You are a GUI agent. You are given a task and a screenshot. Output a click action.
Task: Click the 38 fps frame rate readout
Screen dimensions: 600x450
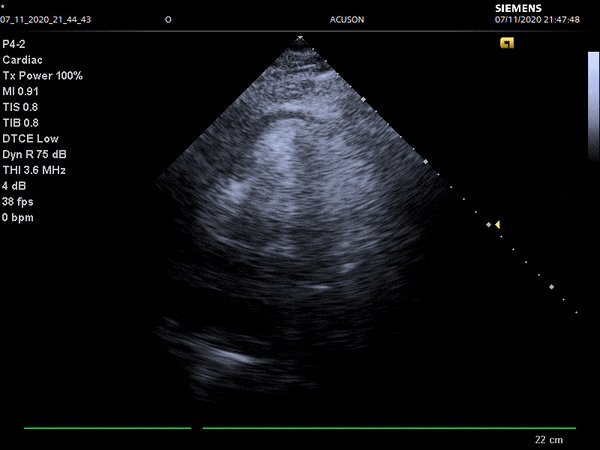click(x=18, y=202)
